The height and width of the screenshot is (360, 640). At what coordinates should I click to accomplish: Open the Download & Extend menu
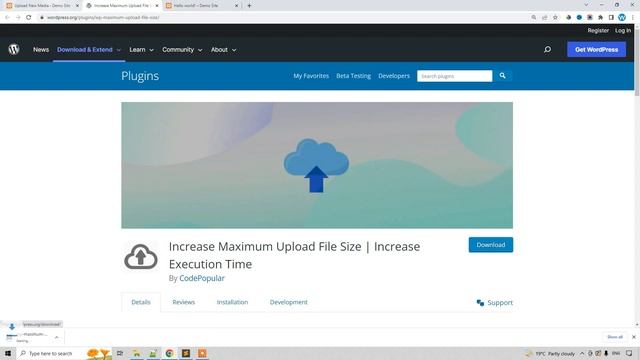pos(84,49)
